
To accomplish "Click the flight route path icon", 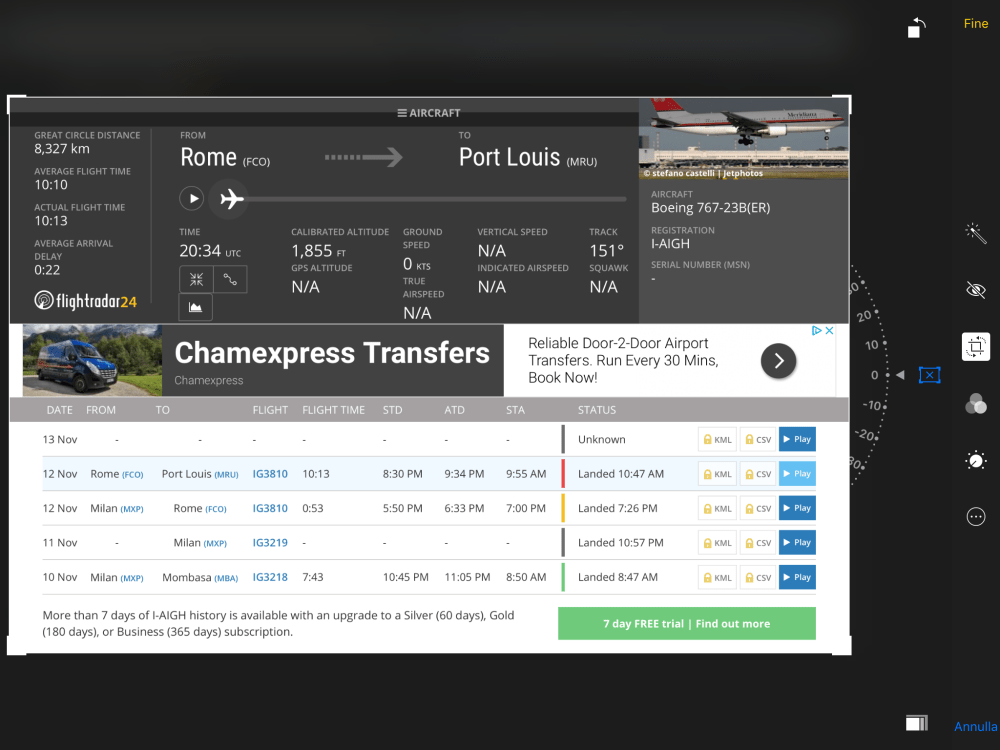I will point(230,279).
